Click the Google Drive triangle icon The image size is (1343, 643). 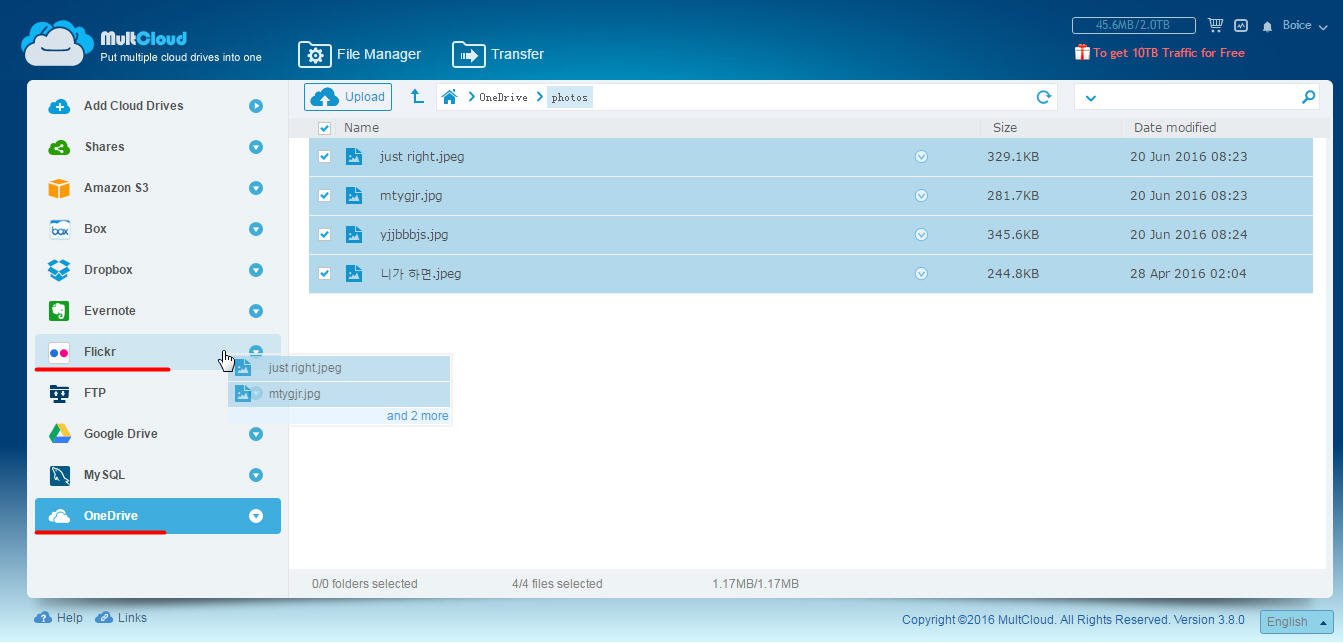click(x=59, y=434)
